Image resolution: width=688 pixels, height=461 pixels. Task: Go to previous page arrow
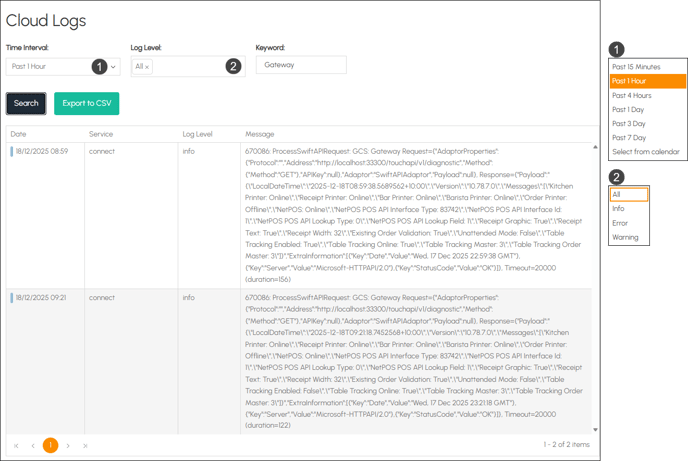[x=33, y=445]
